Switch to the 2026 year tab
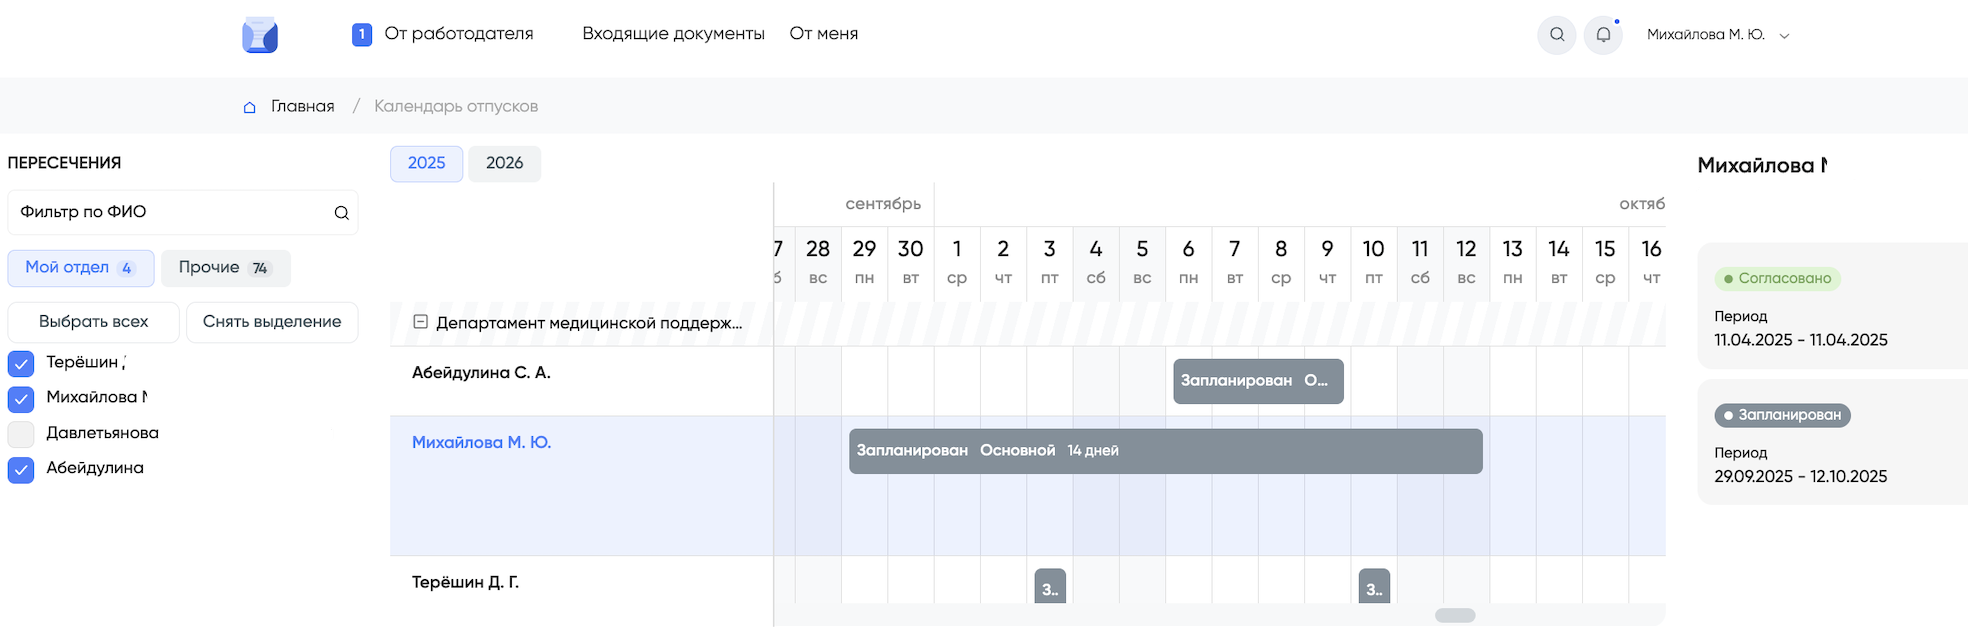Image resolution: width=1968 pixels, height=642 pixels. click(504, 163)
